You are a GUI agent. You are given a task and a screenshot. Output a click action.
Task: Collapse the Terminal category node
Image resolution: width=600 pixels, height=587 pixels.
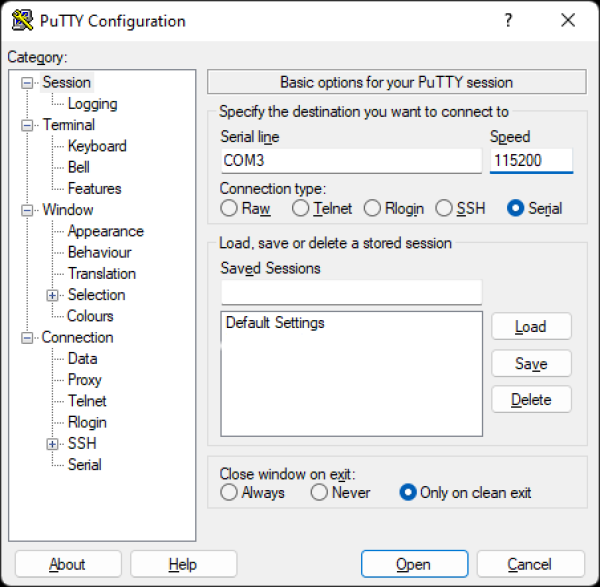[27, 125]
